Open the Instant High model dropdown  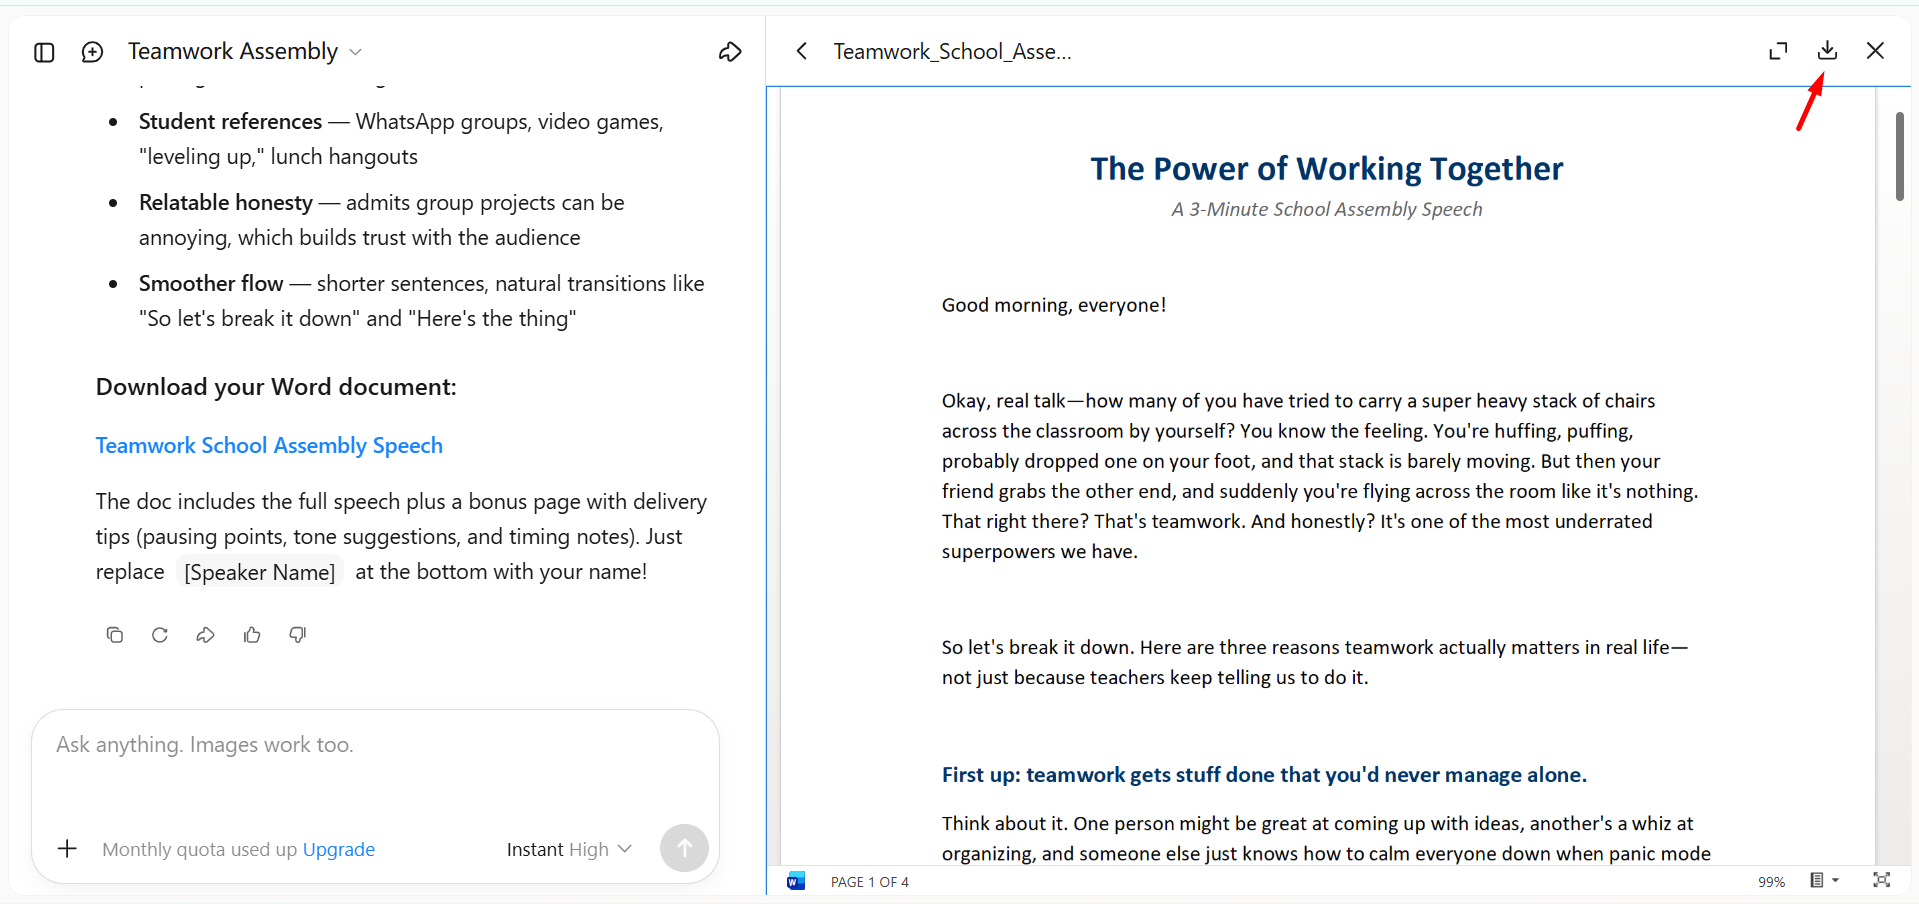(x=569, y=849)
